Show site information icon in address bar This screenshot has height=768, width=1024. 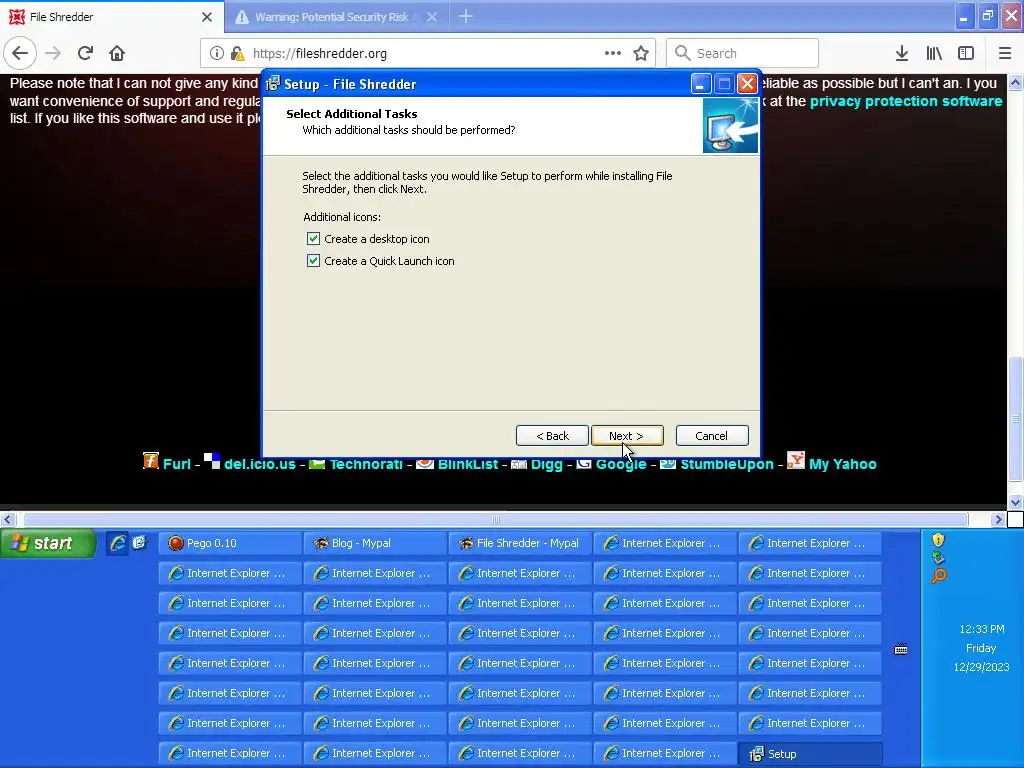[x=217, y=53]
